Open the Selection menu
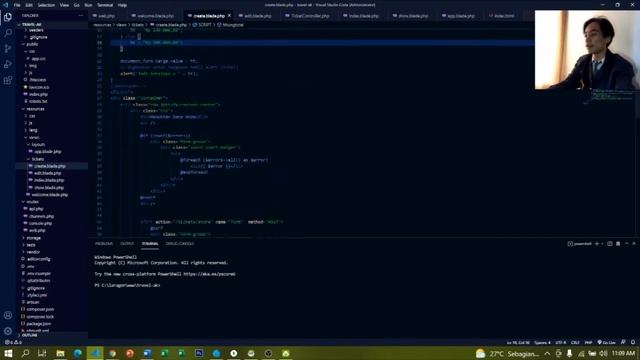Screen dimensions: 640x360 click(x=46, y=5)
